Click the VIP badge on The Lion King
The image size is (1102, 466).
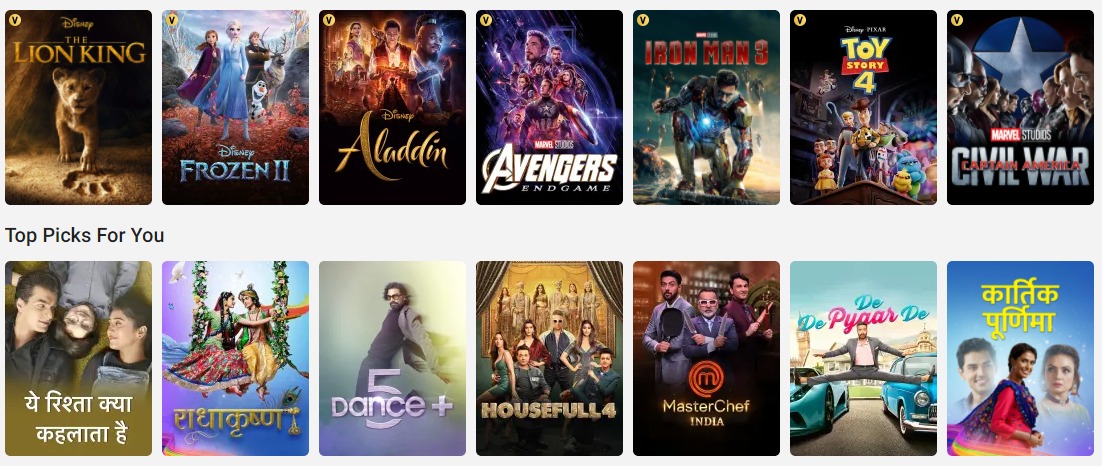15,20
